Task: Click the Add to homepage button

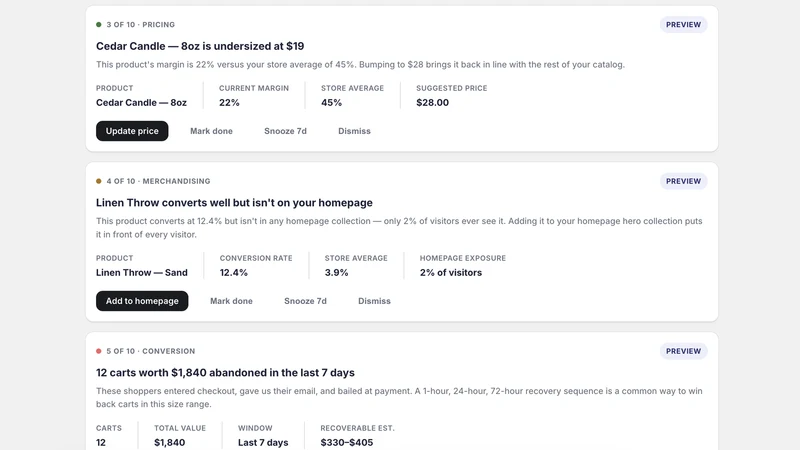Action: coord(142,301)
